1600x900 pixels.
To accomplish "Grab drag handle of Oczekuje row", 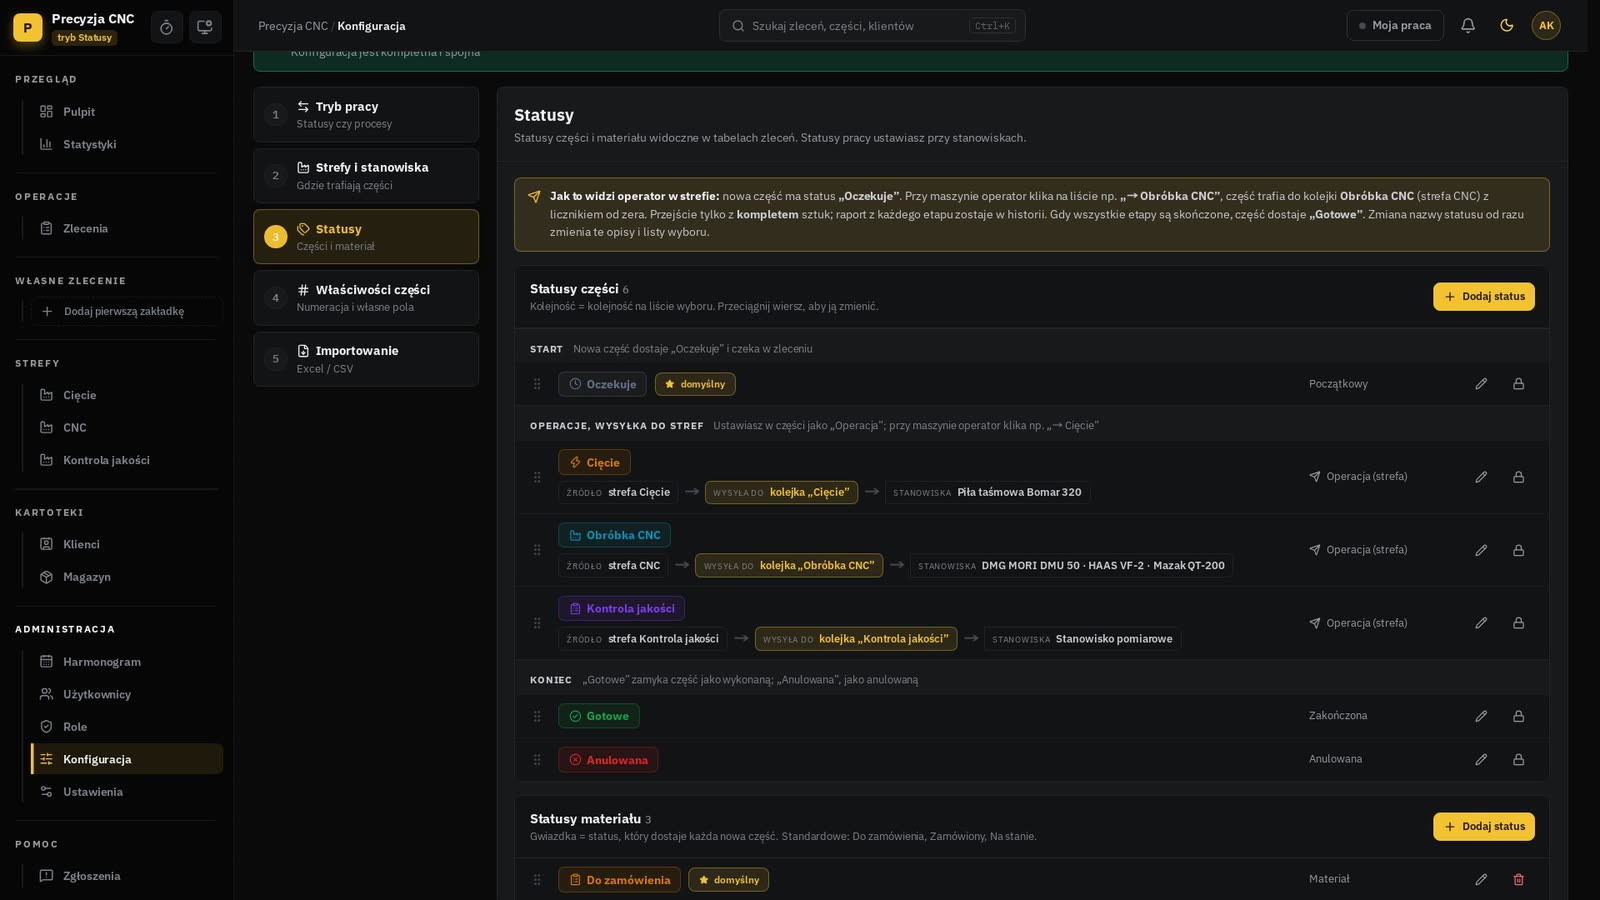I will coord(537,384).
